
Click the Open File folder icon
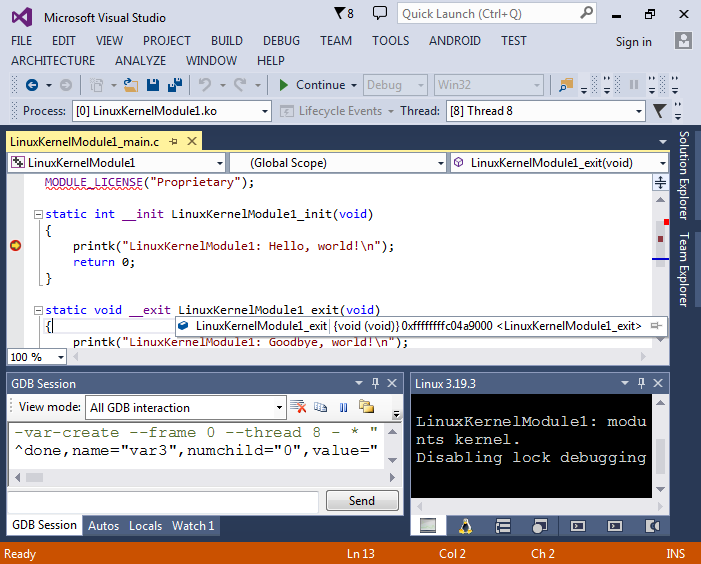[x=131, y=85]
